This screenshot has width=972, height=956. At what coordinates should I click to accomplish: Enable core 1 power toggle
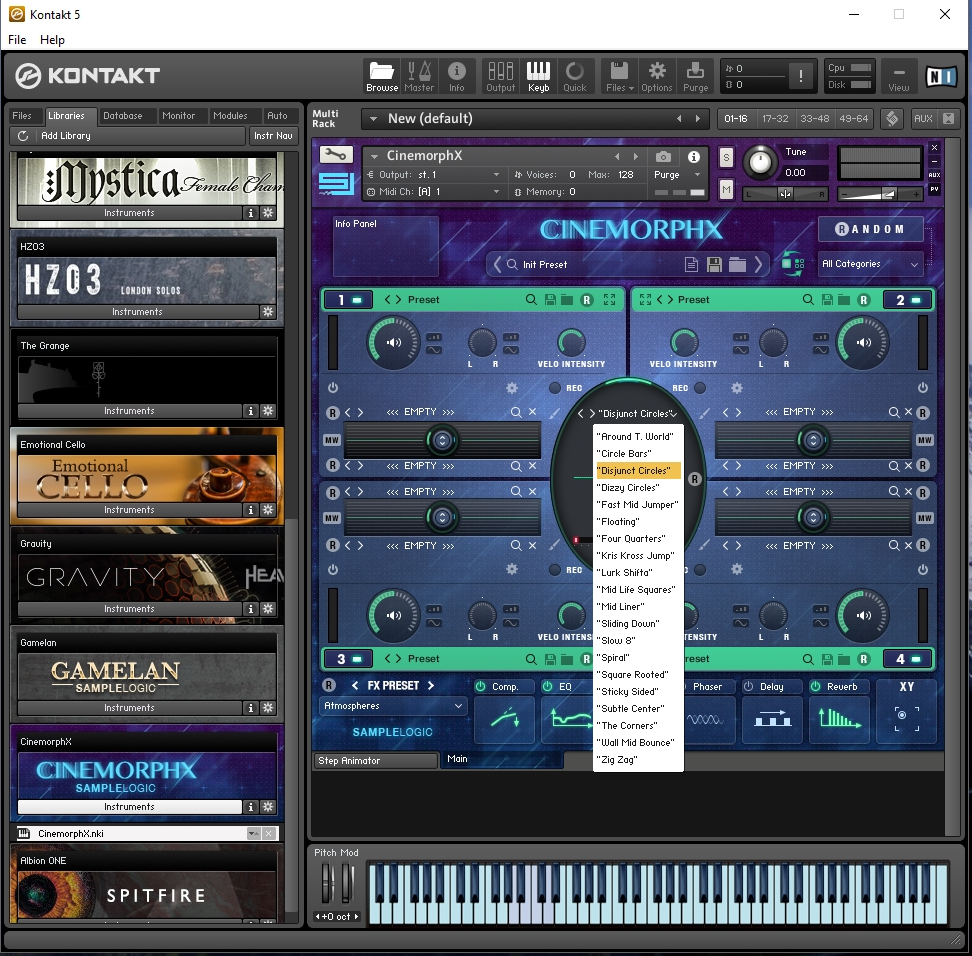point(333,387)
